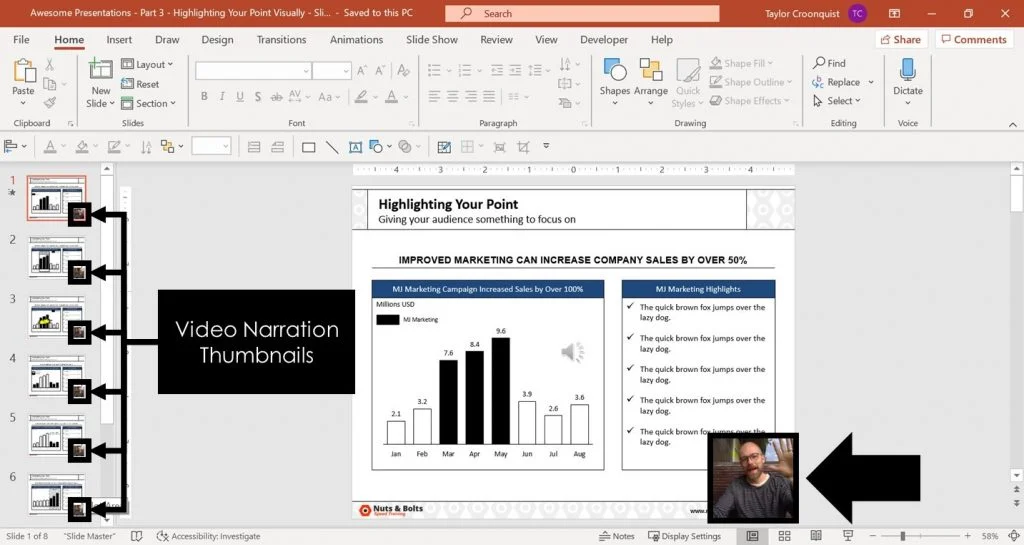Viewport: 1024px width, 545px height.
Task: Click the text box icon in Quick Access toolbar
Action: click(355, 148)
